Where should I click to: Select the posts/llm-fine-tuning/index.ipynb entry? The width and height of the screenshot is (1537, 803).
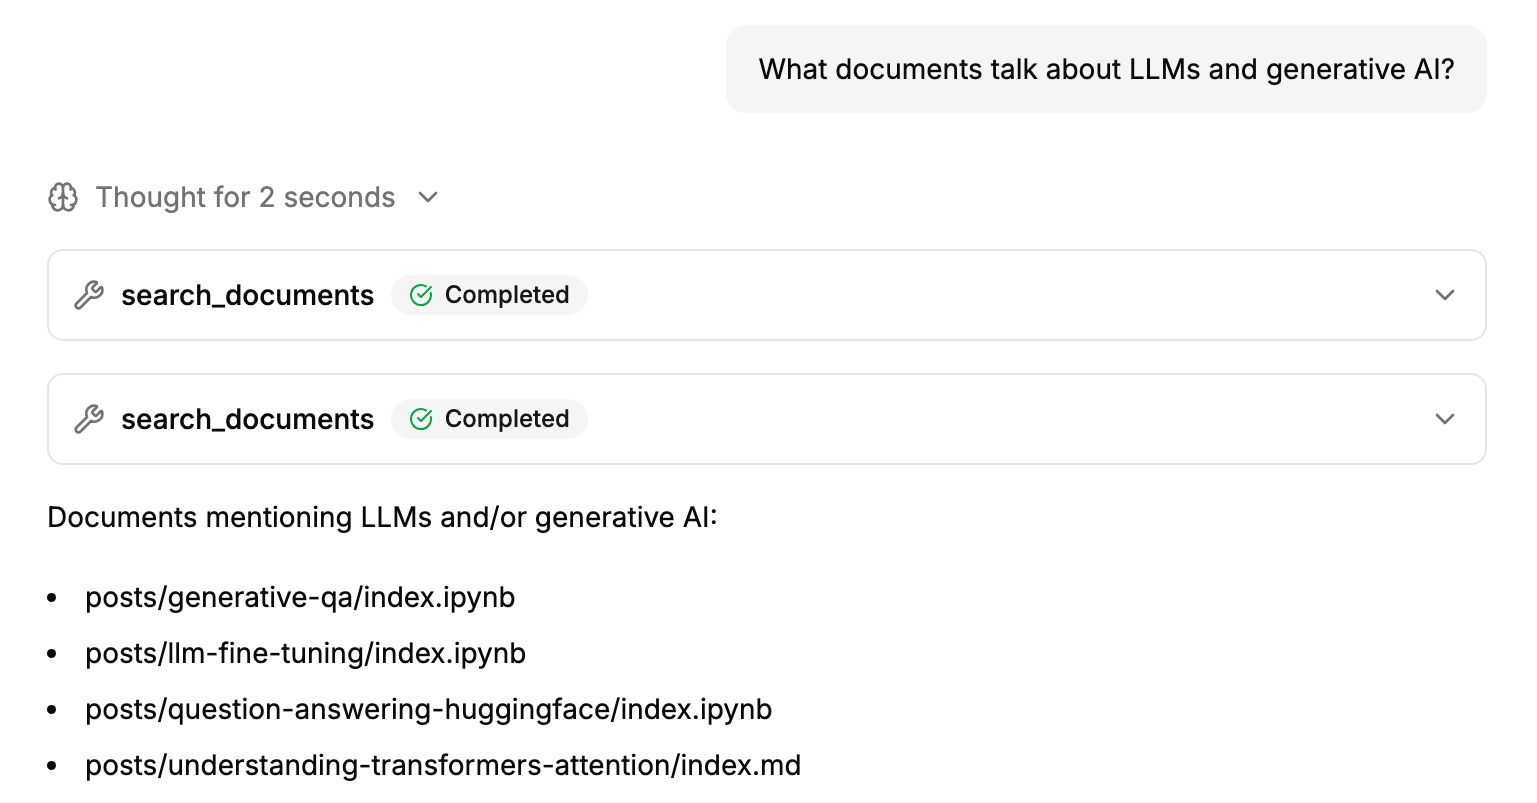pyautogui.click(x=305, y=653)
